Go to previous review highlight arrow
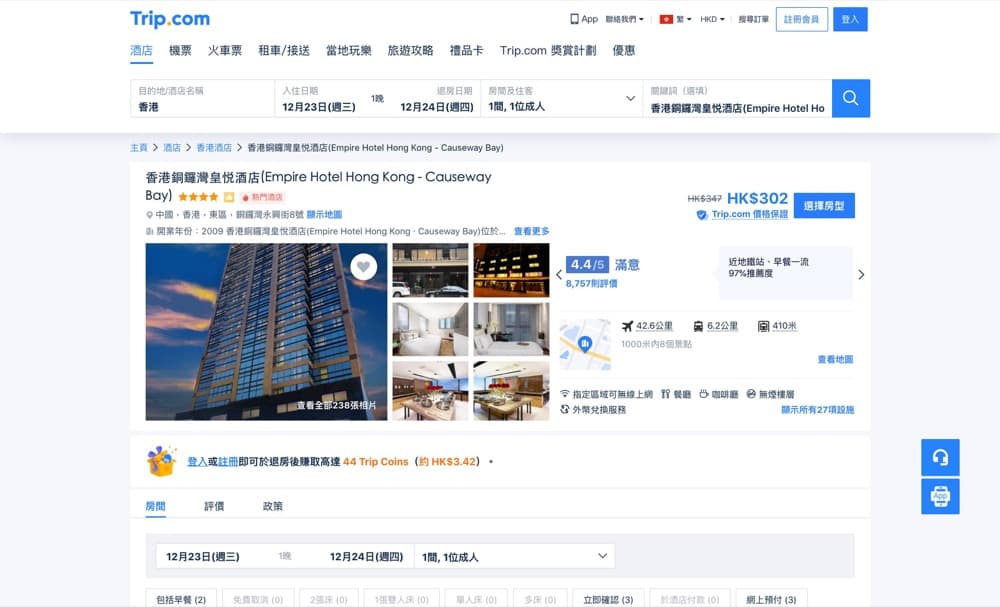Image resolution: width=1000 pixels, height=607 pixels. click(x=559, y=275)
